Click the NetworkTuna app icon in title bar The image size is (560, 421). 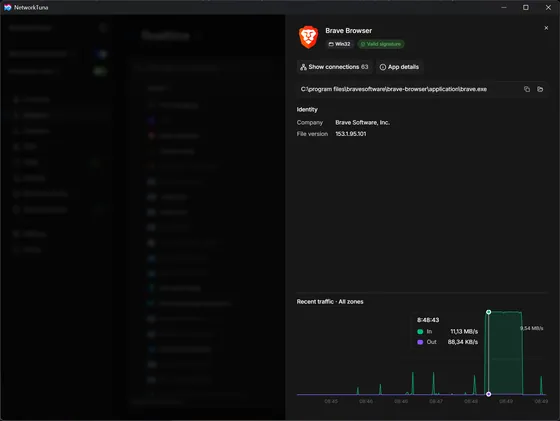(8, 7)
